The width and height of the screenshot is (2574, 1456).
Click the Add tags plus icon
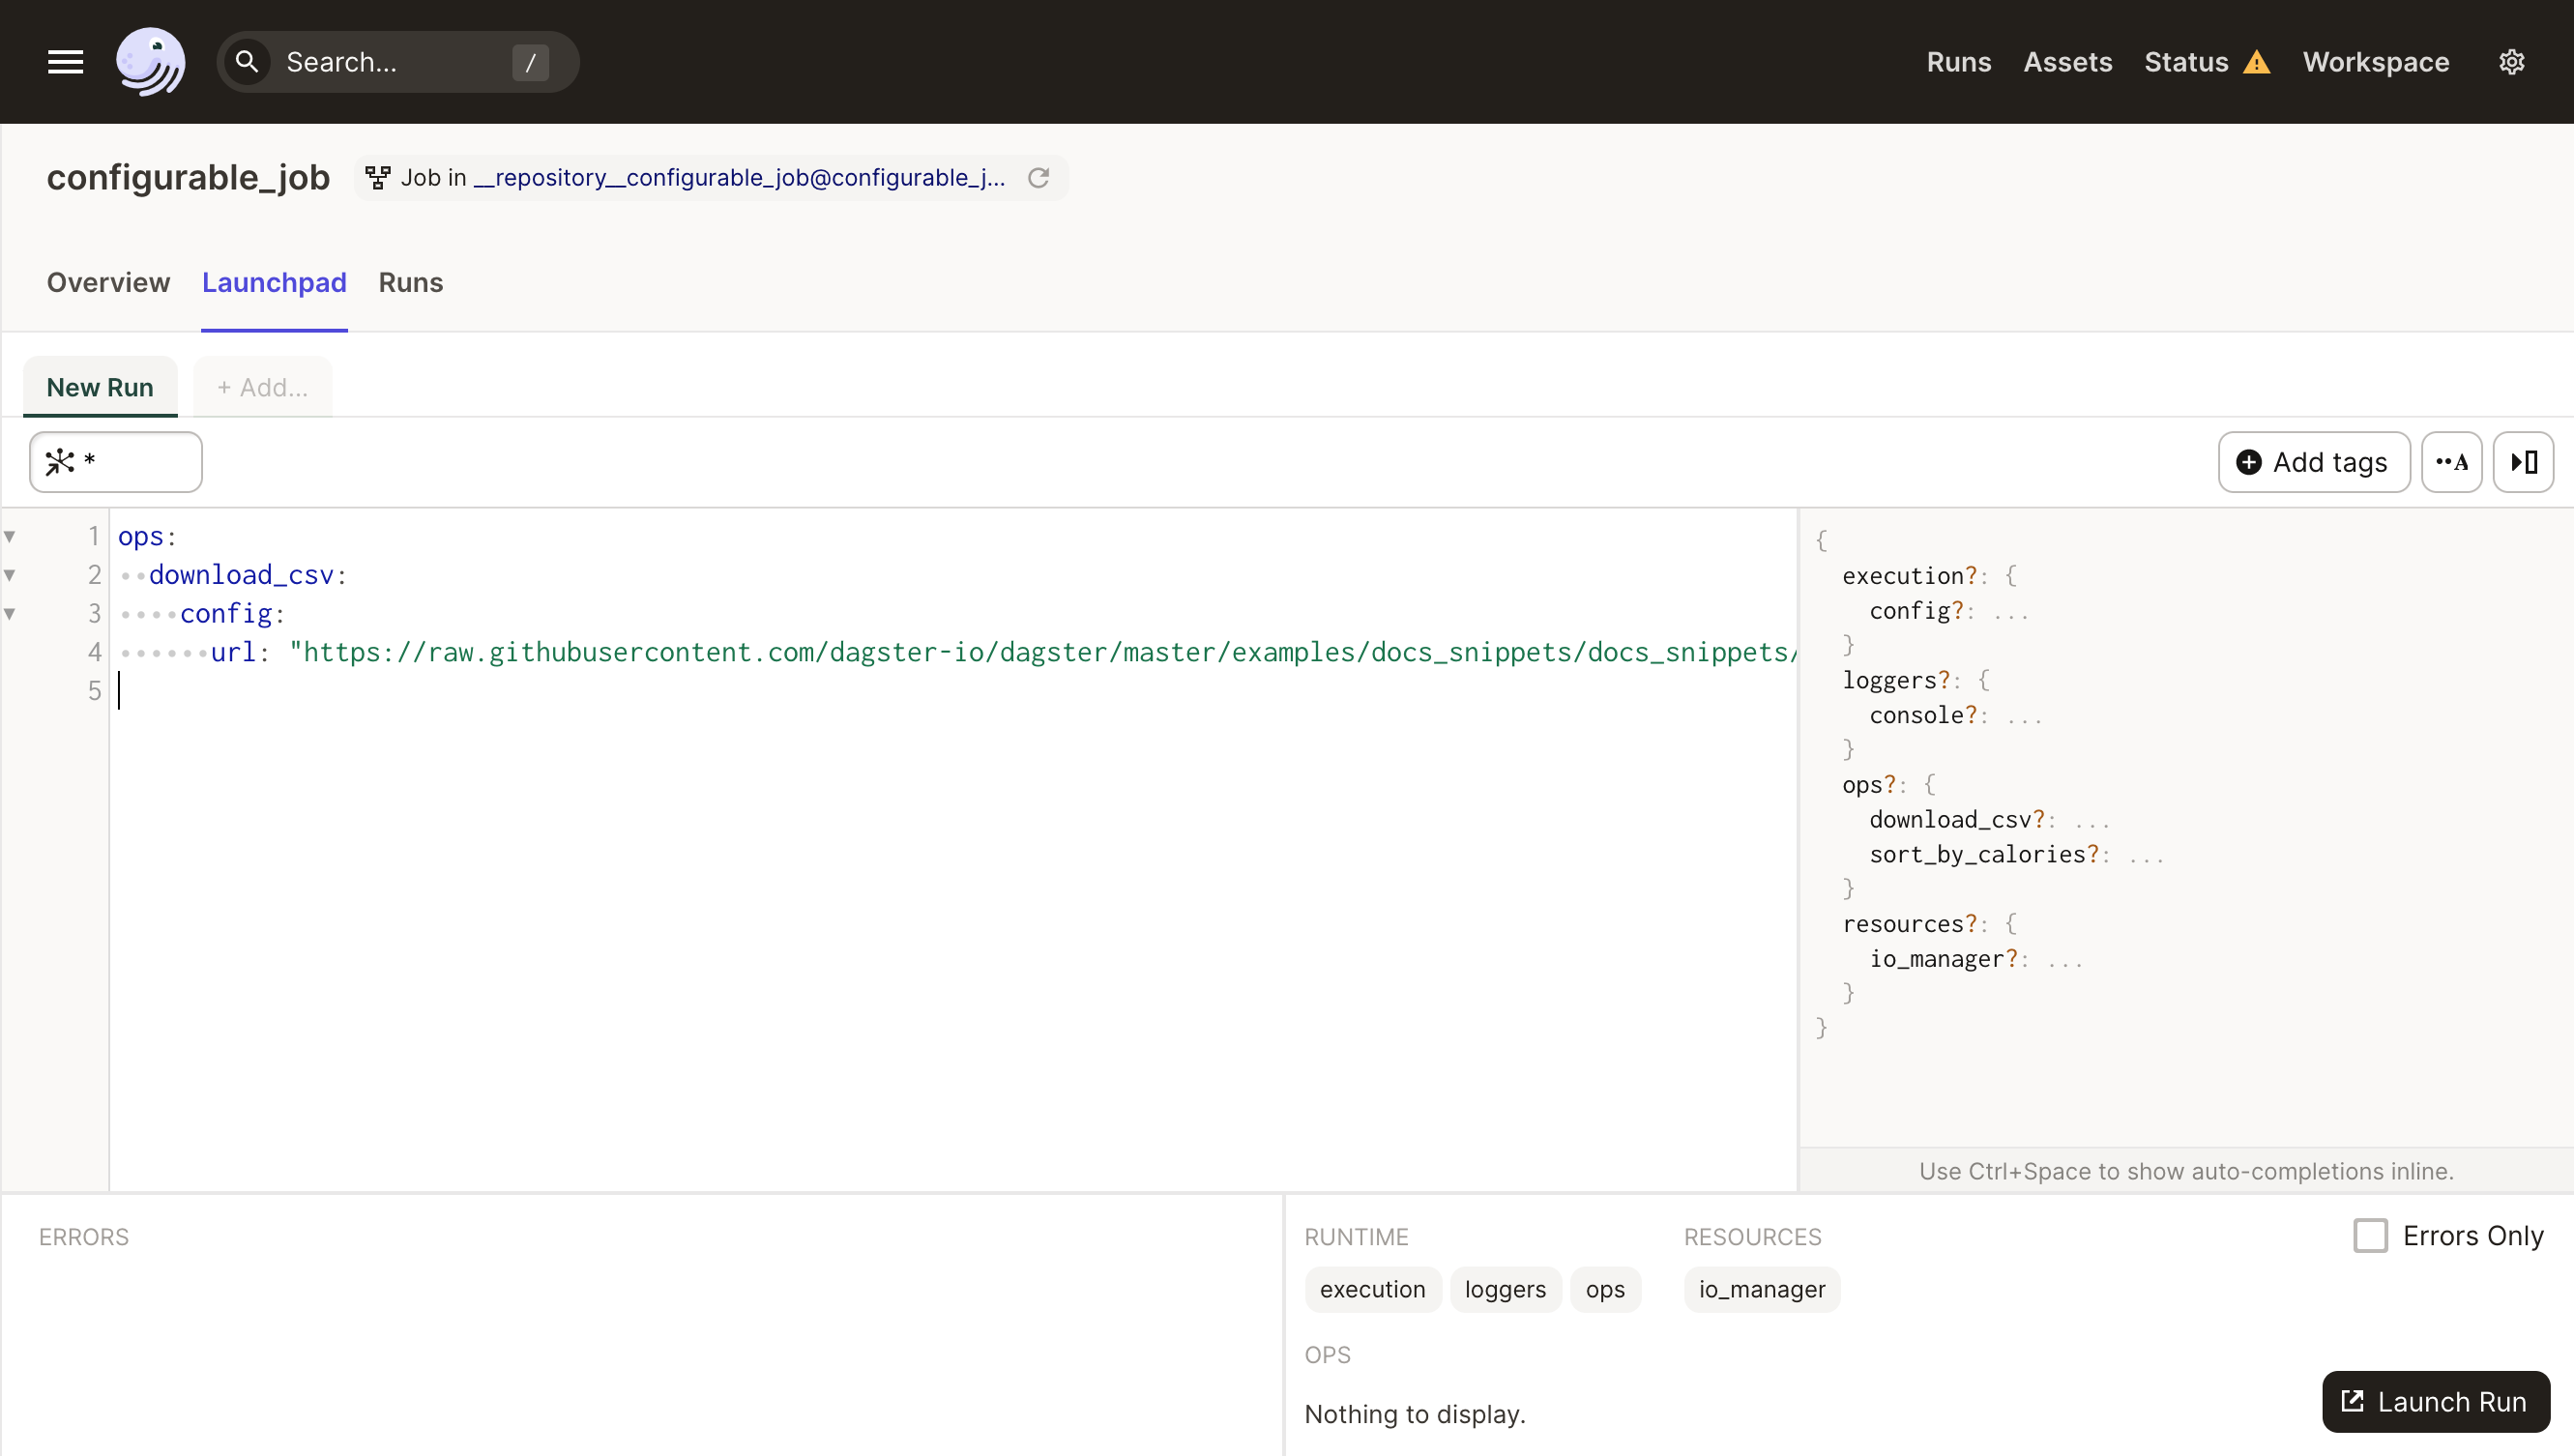coord(2249,461)
